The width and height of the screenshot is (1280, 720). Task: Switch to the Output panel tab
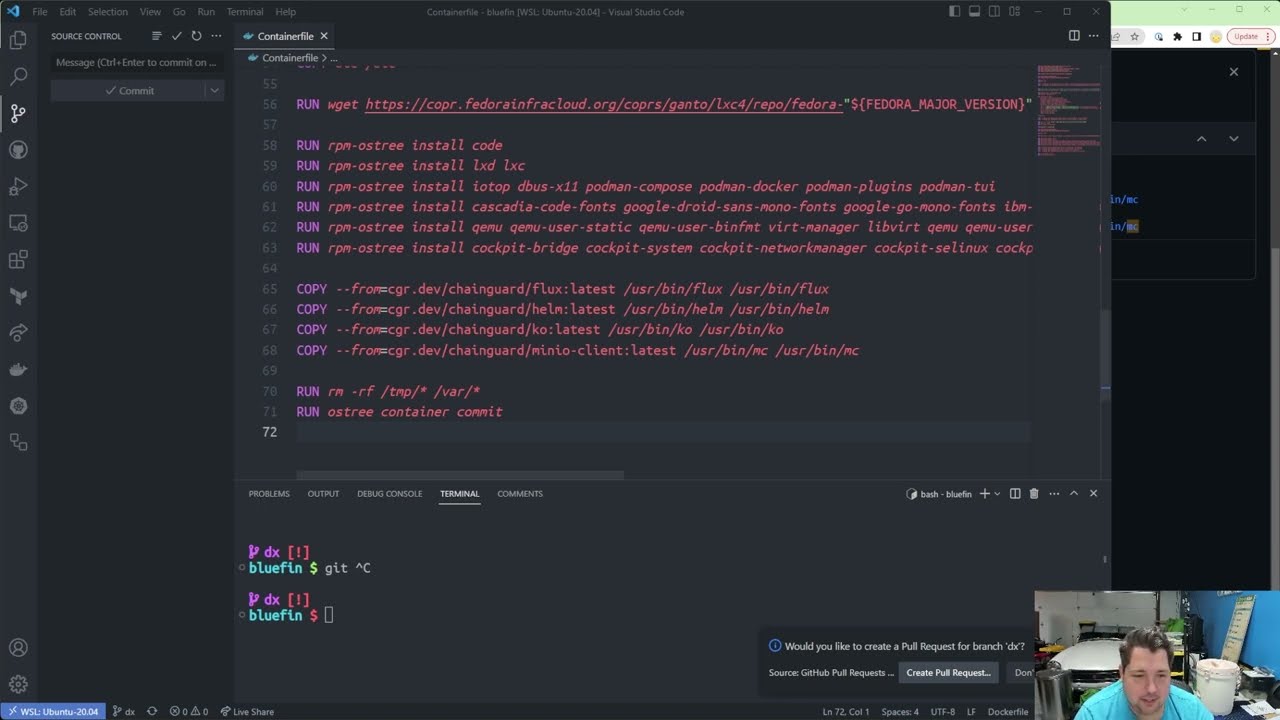323,493
